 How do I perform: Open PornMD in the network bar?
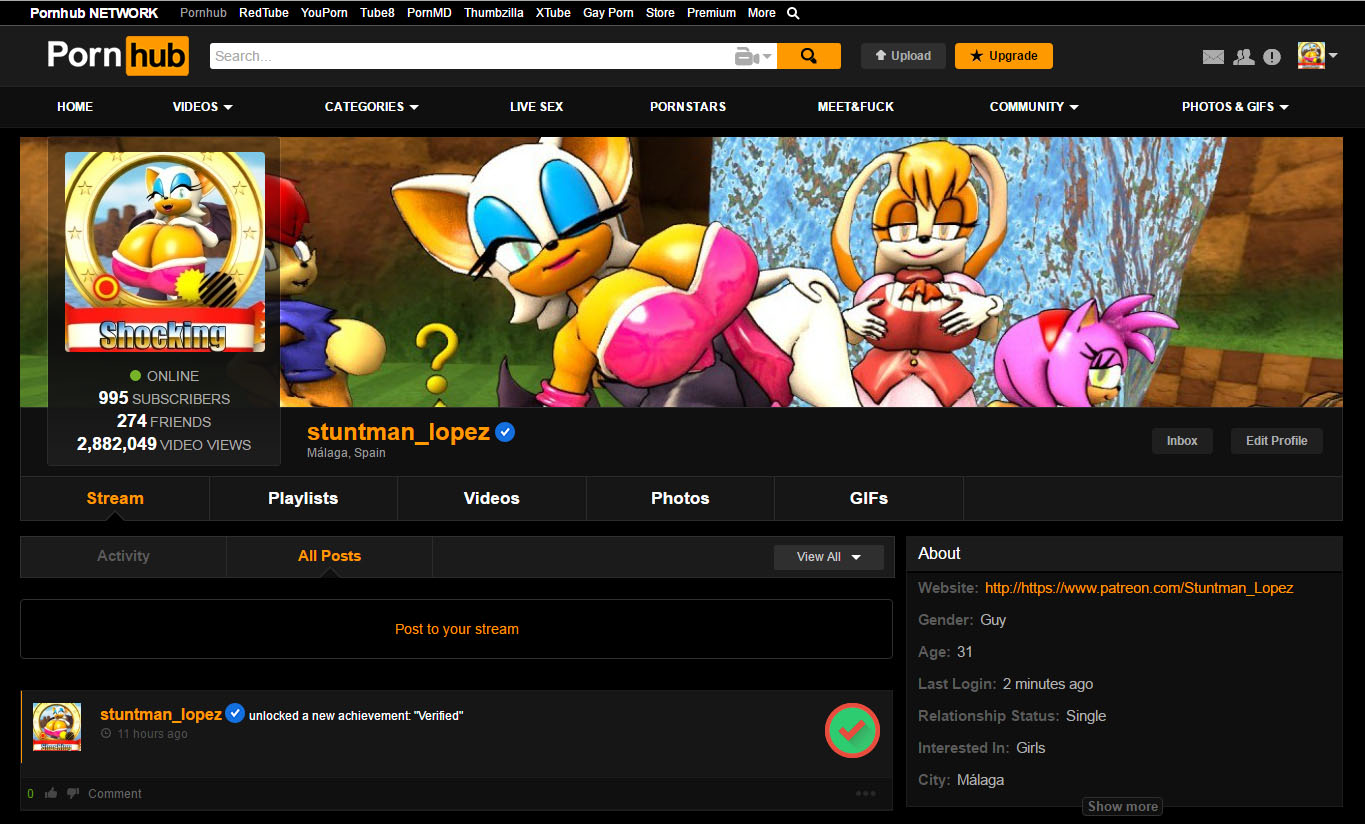(x=429, y=13)
